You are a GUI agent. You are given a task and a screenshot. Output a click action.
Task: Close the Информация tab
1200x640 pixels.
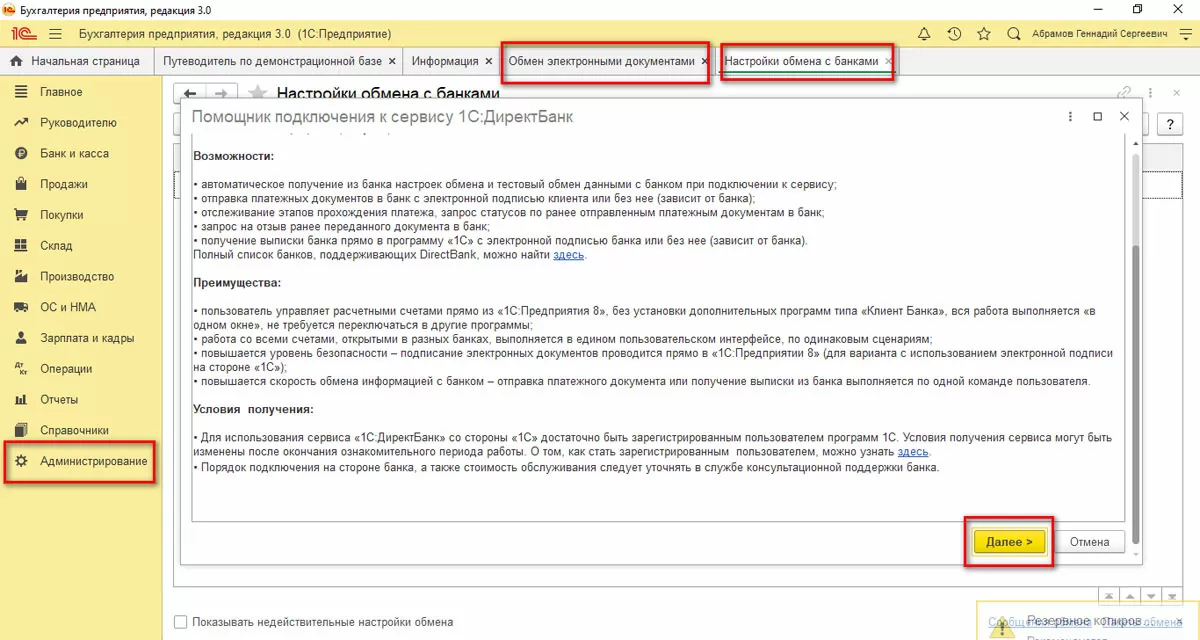(x=488, y=62)
